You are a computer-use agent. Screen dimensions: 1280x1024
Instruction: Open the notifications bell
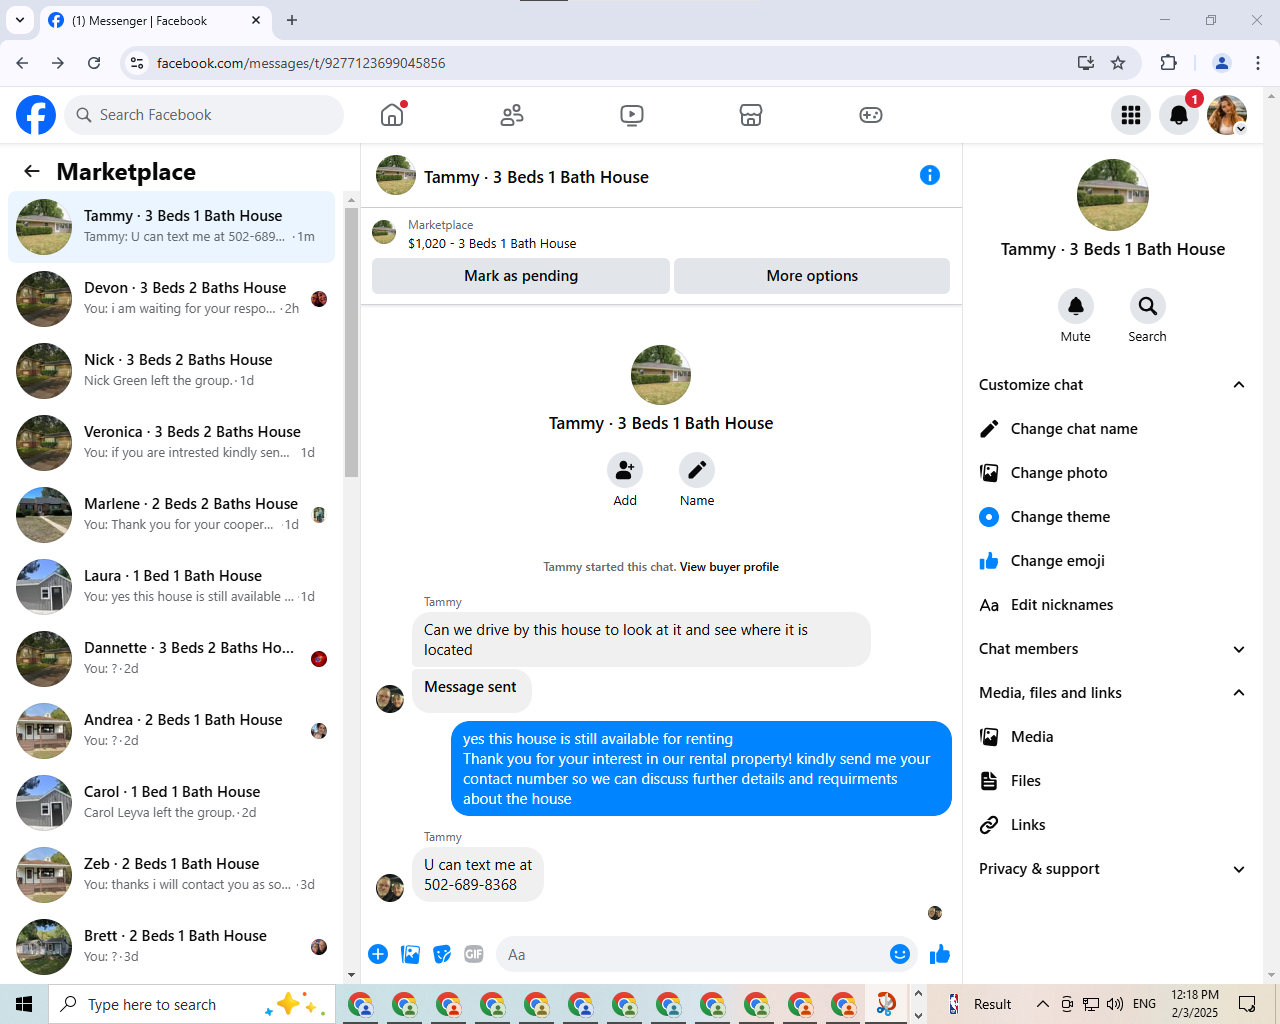(1179, 115)
